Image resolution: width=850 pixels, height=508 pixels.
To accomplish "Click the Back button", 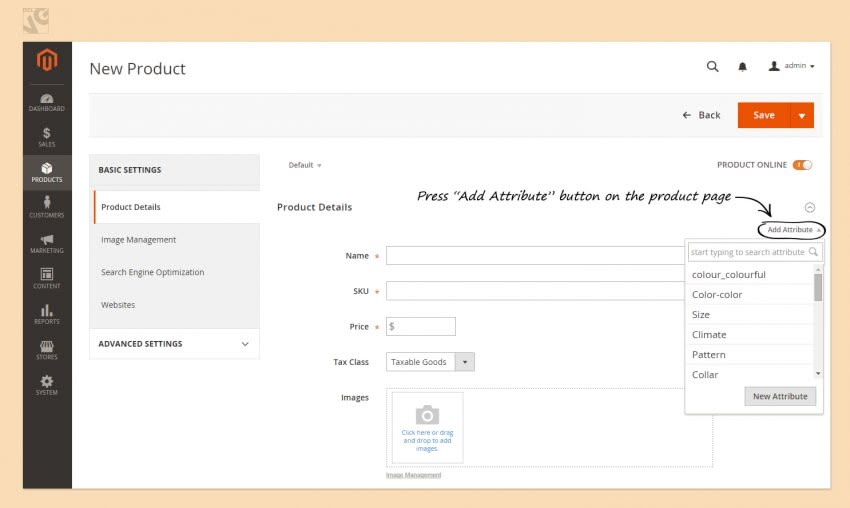I will 701,115.
